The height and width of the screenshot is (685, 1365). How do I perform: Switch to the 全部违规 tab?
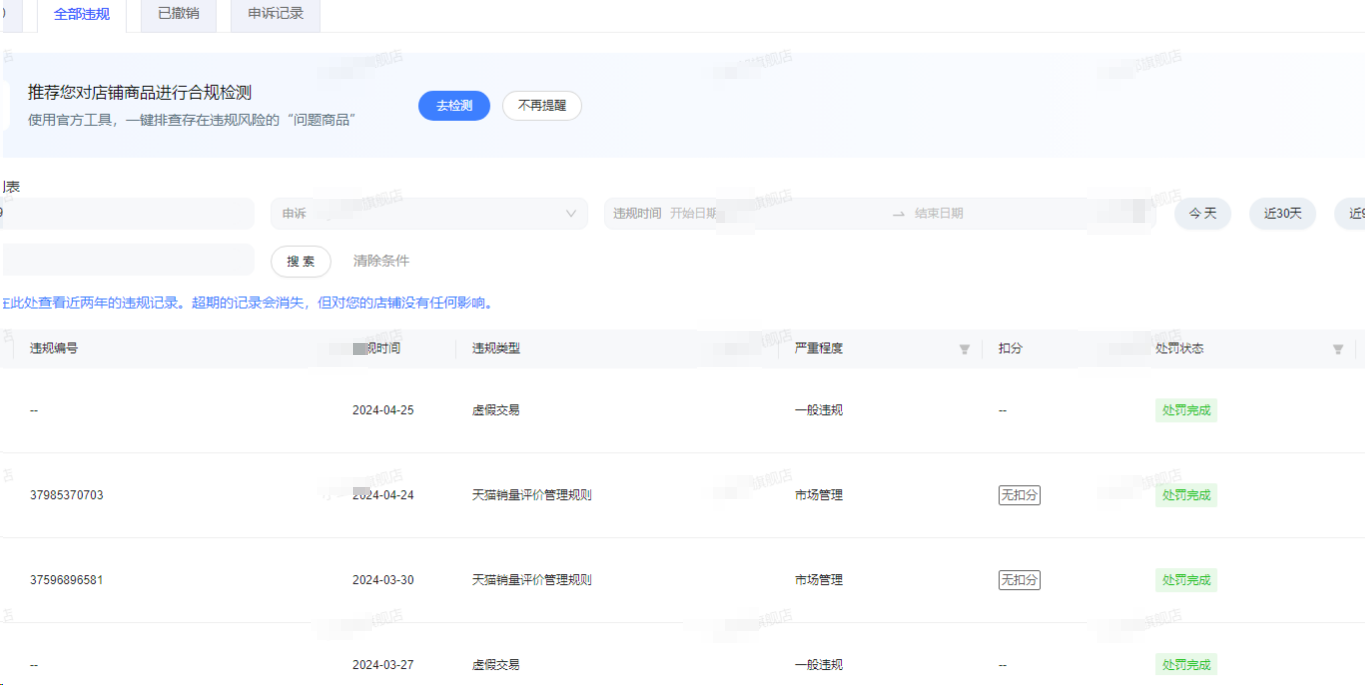82,15
